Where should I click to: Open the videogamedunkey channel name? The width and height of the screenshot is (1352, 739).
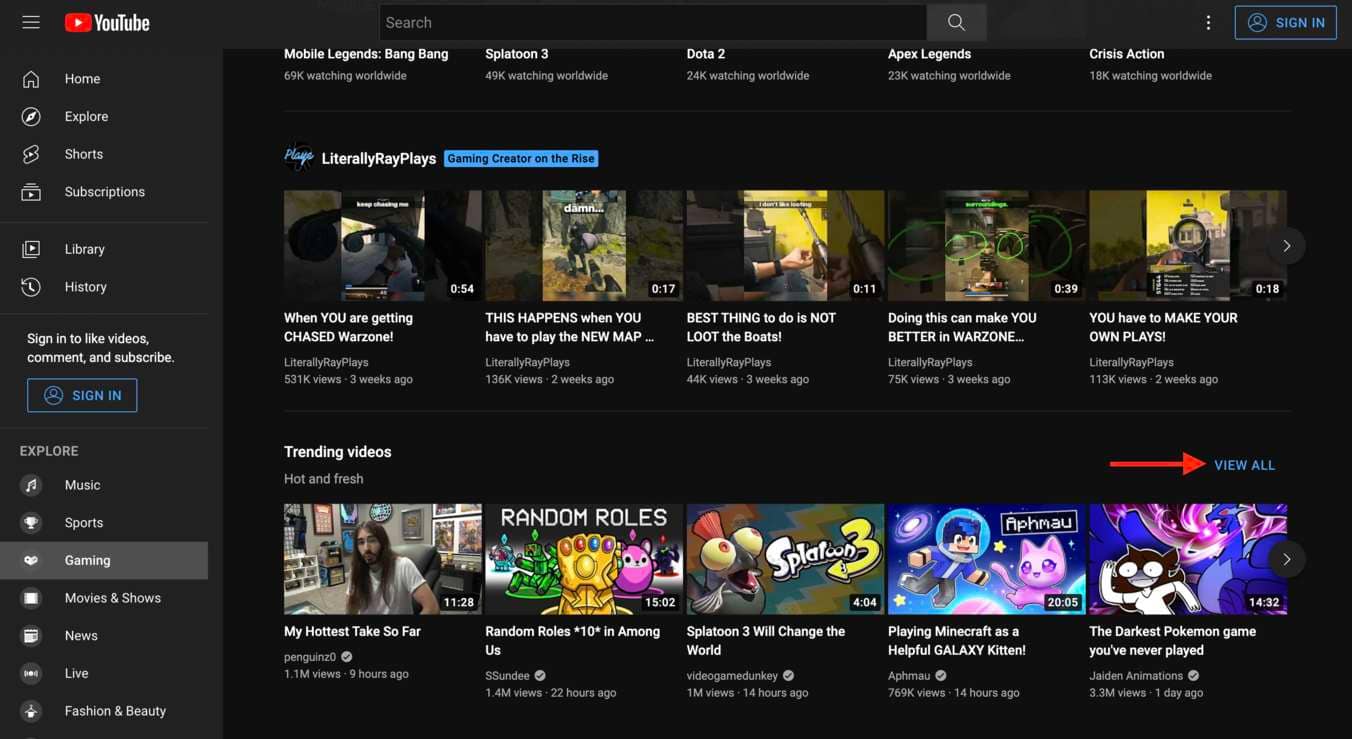point(733,676)
